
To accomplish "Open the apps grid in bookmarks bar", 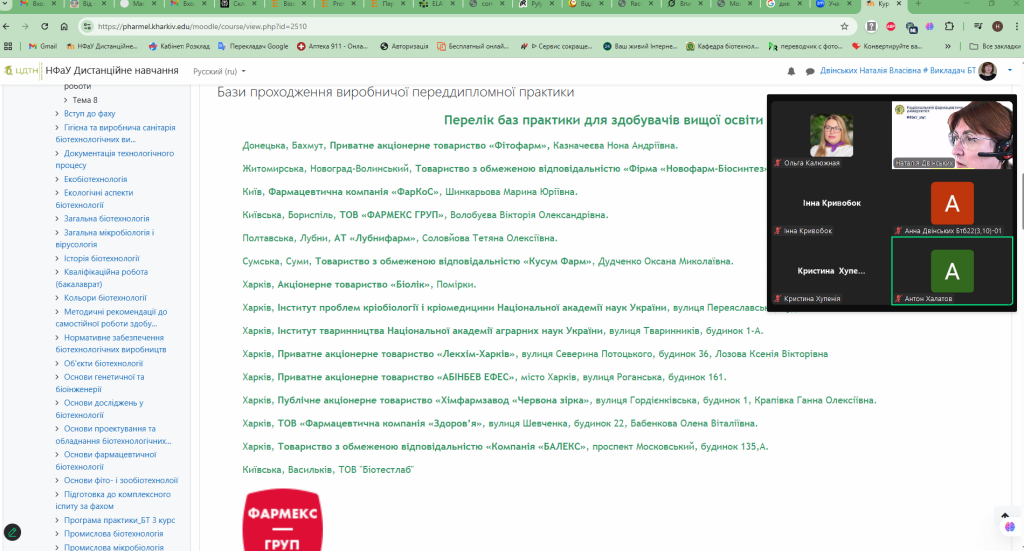I will 8,46.
